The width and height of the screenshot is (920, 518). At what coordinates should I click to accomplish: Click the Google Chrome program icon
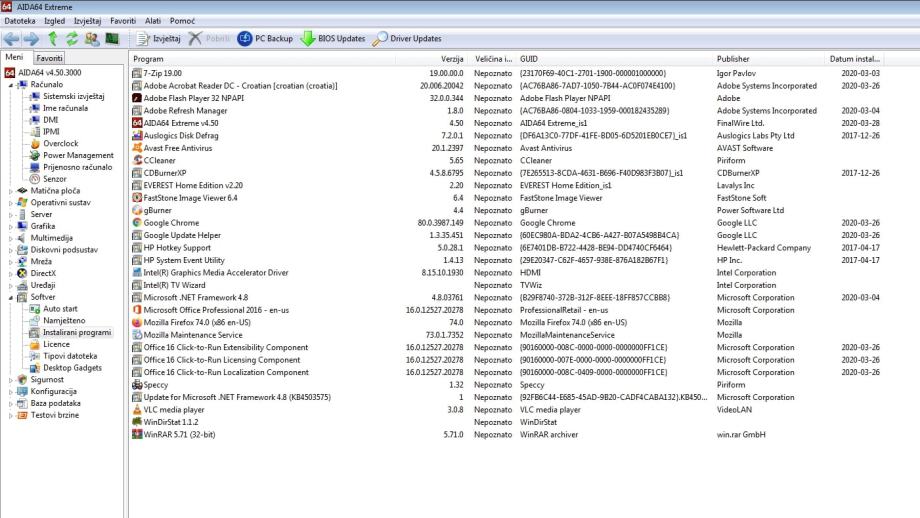pyautogui.click(x=137, y=223)
